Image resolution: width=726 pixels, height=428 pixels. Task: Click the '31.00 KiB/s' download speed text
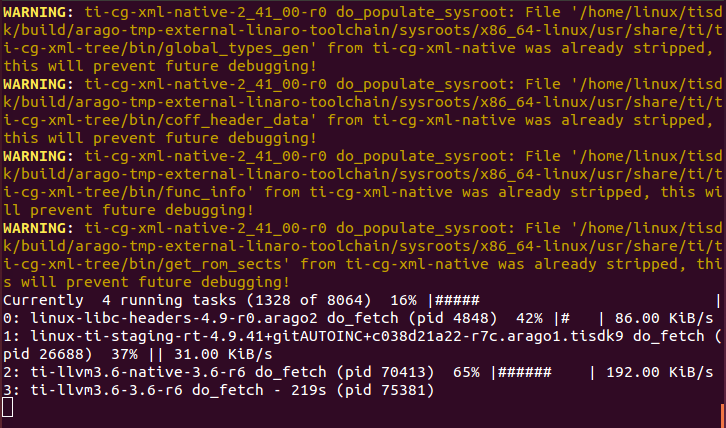pos(223,355)
